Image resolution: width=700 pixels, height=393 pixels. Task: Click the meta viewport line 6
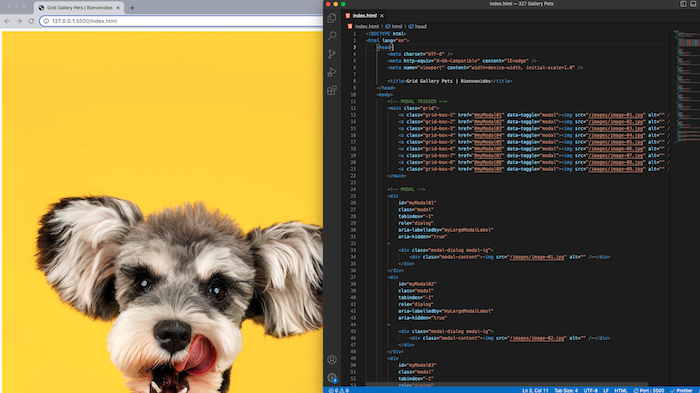[x=485, y=68]
